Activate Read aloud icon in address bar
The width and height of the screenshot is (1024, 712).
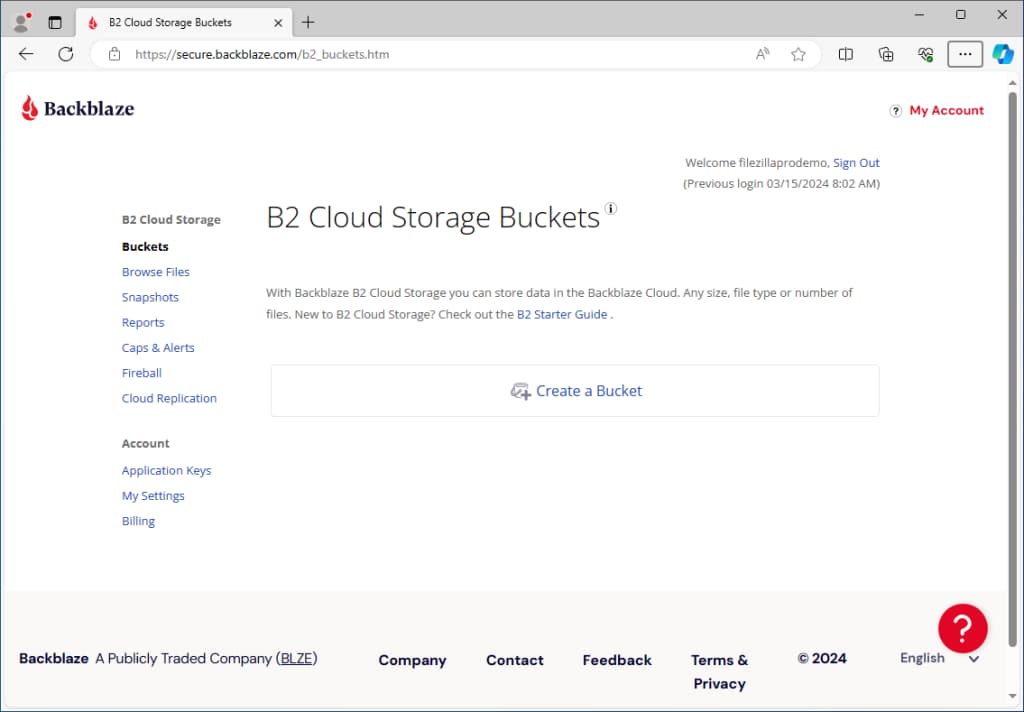(x=762, y=54)
